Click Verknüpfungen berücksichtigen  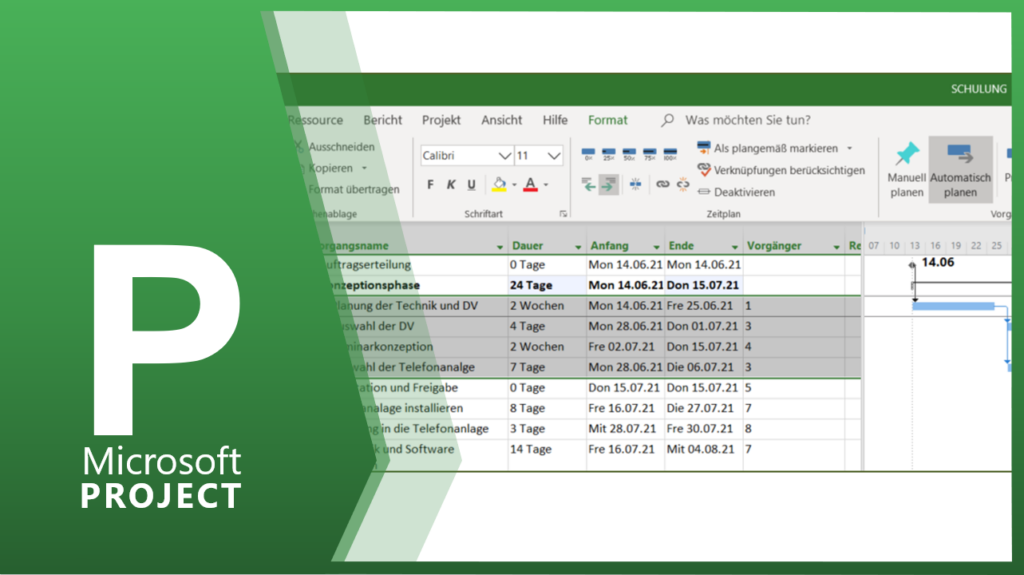(x=781, y=170)
